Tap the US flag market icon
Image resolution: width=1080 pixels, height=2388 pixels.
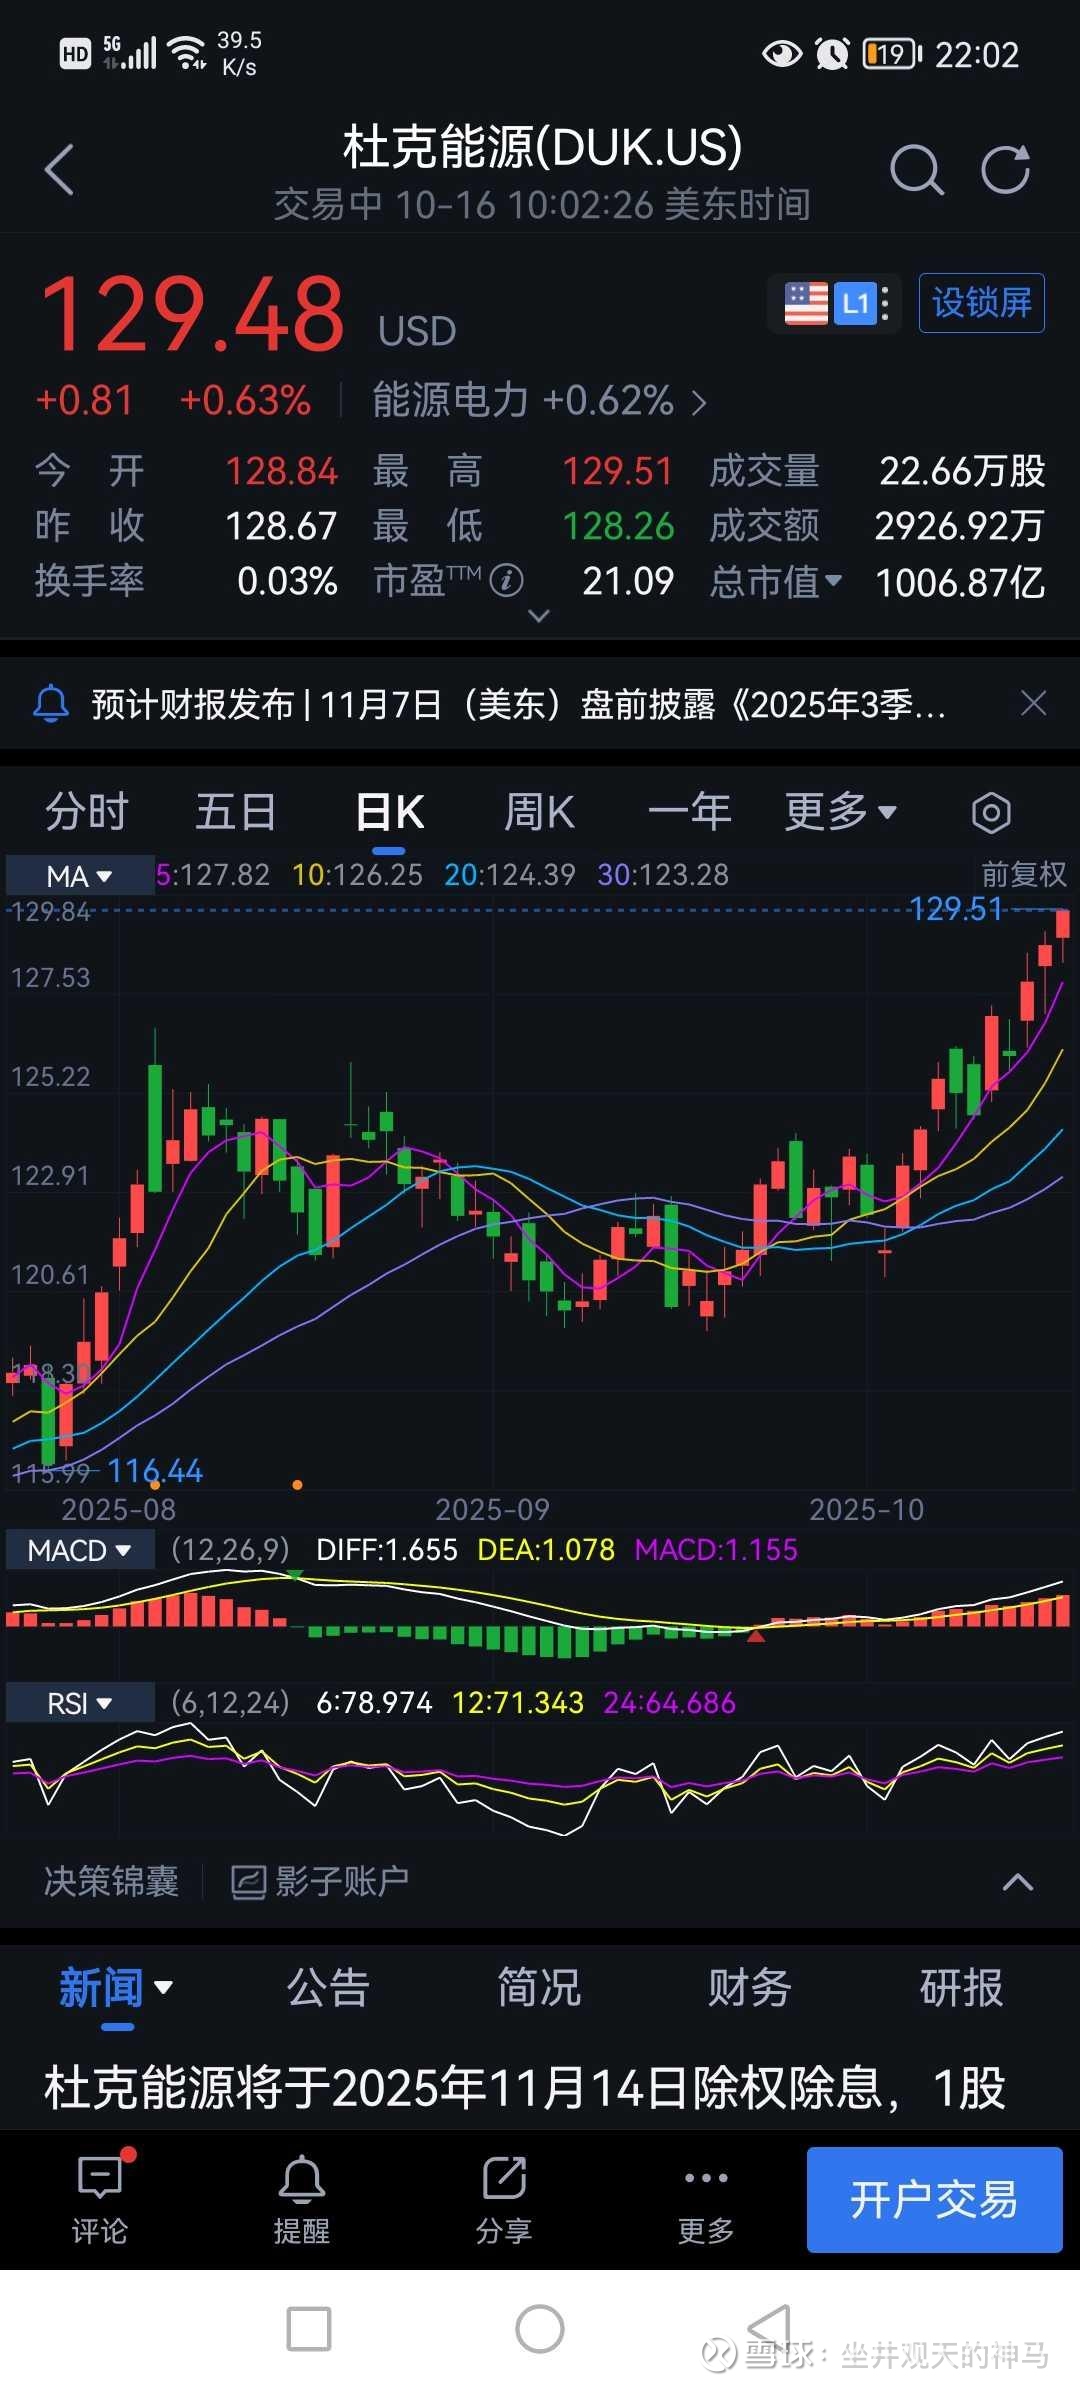(x=806, y=303)
